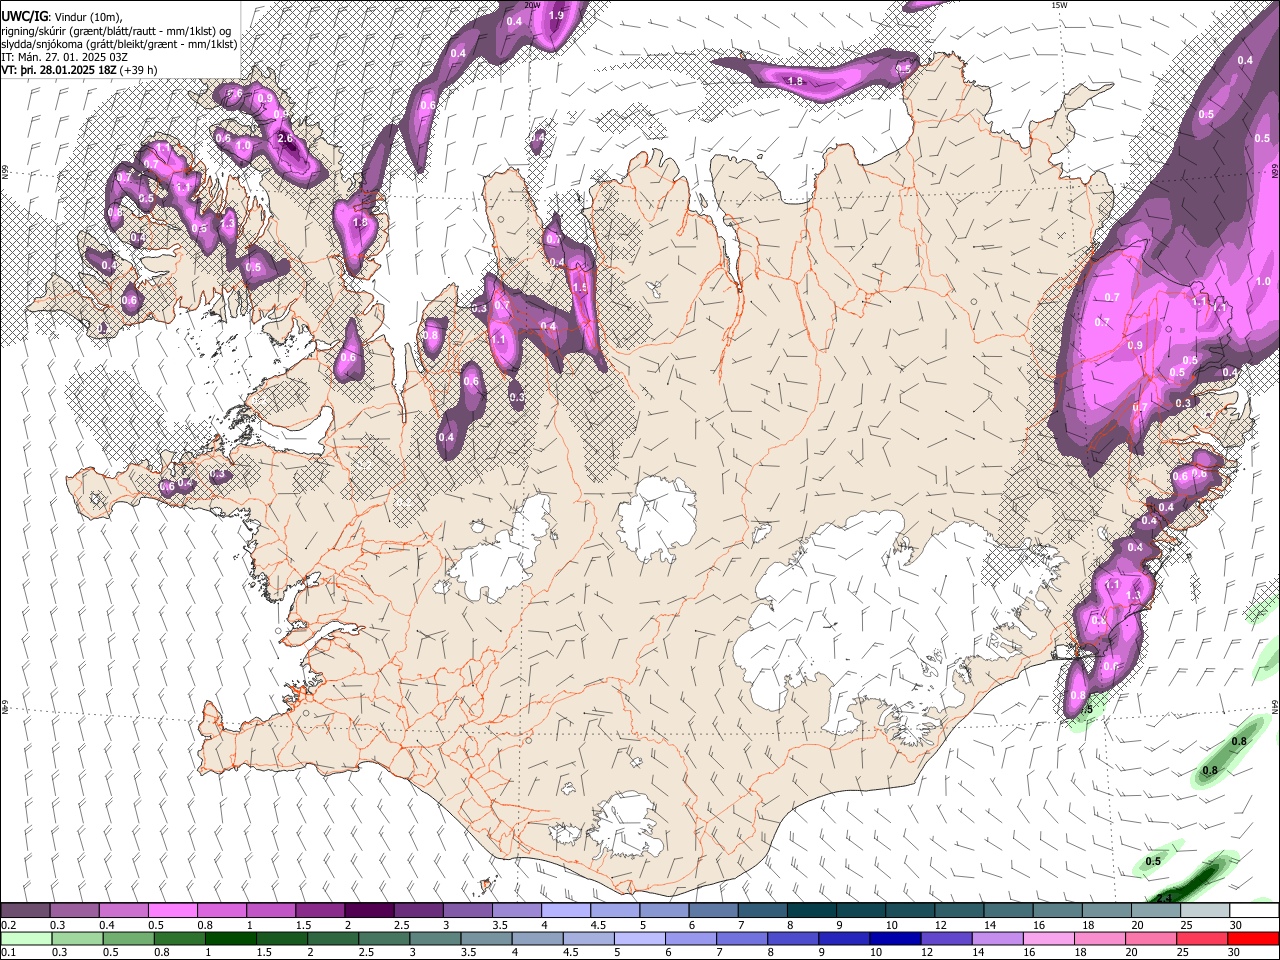
Task: Click the '15W' longitude label
Action: click(x=1059, y=5)
